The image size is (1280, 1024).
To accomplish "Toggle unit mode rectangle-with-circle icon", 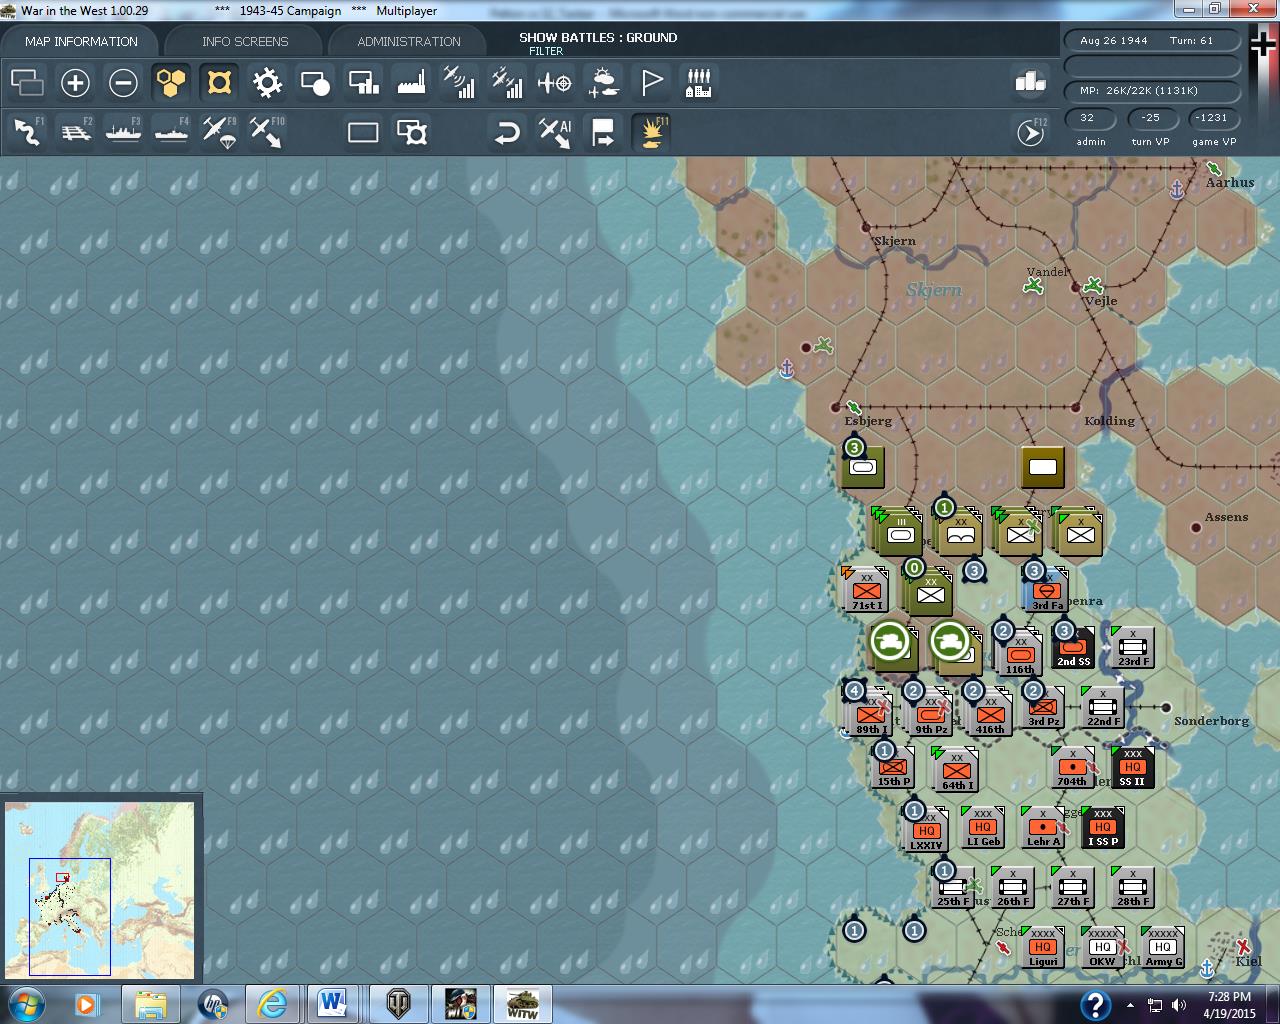I will click(315, 83).
